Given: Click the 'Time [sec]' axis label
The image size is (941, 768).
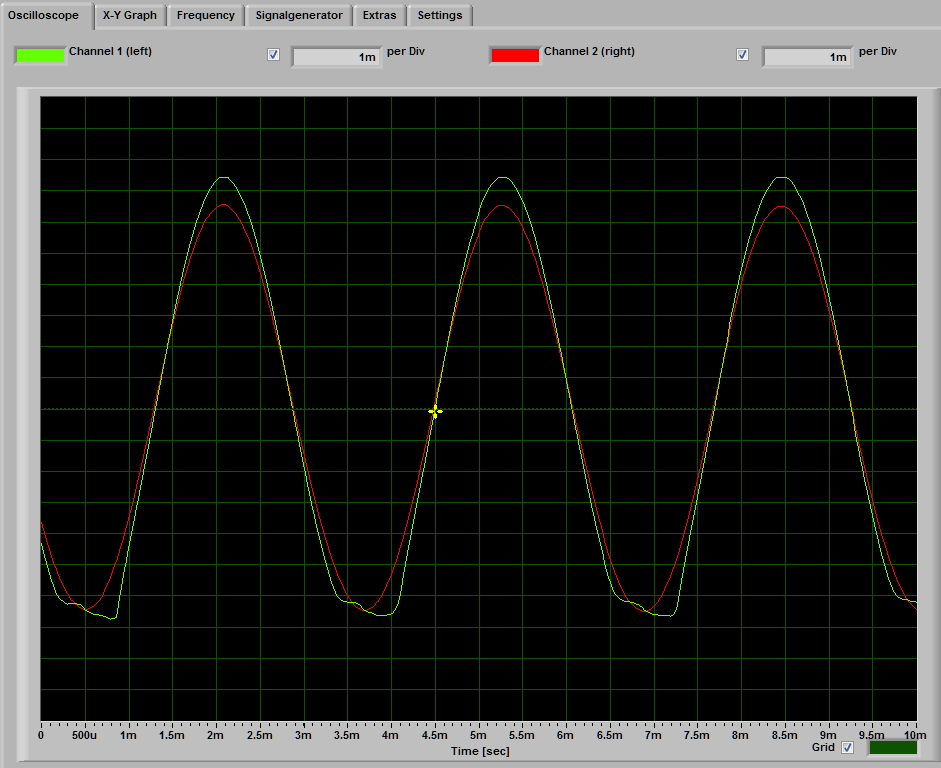Looking at the screenshot, I should click(480, 751).
